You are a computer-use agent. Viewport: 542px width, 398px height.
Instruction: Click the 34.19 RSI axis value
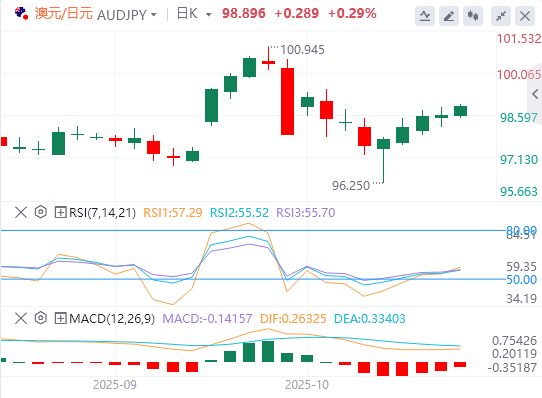[x=522, y=298]
